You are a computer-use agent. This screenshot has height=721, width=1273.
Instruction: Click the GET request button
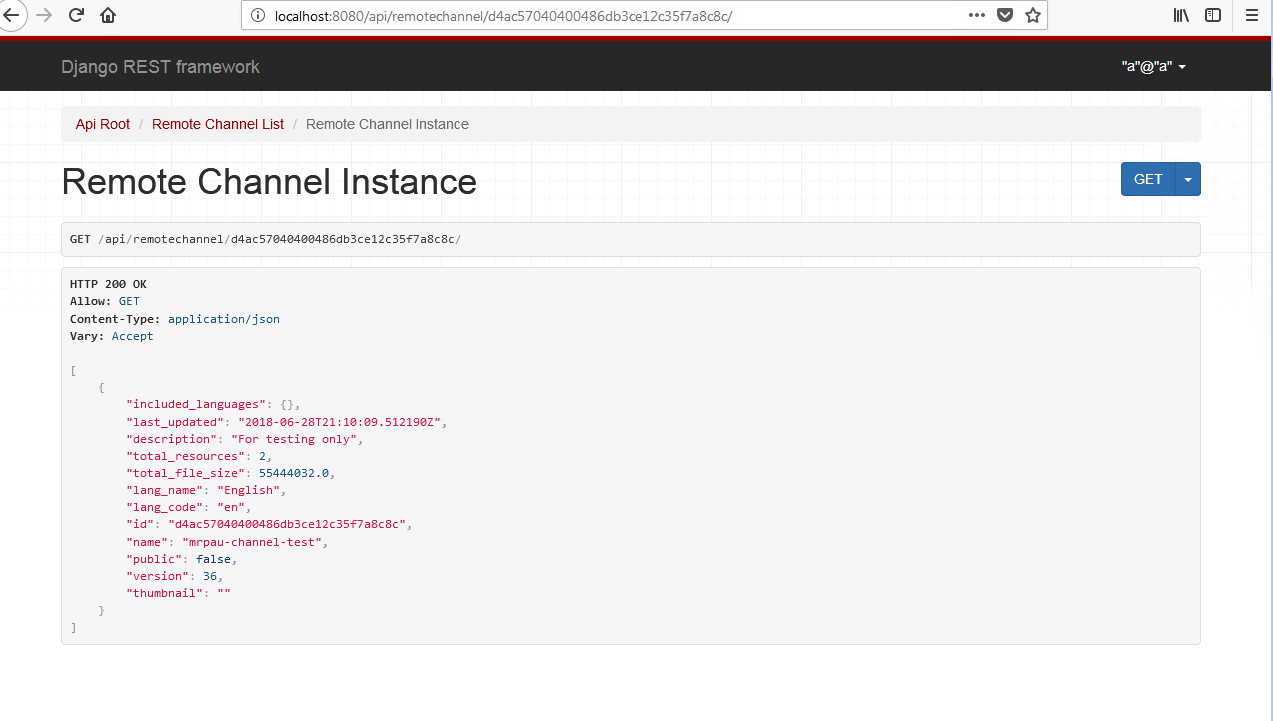[1147, 179]
